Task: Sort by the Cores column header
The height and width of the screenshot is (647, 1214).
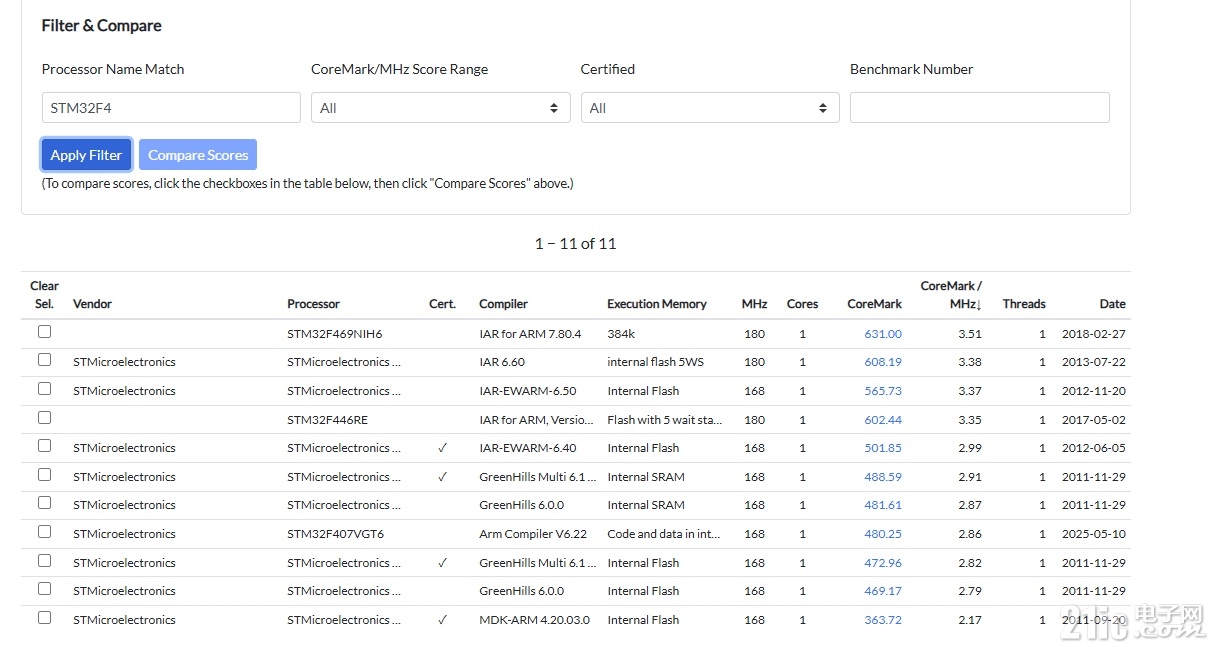Action: [802, 304]
